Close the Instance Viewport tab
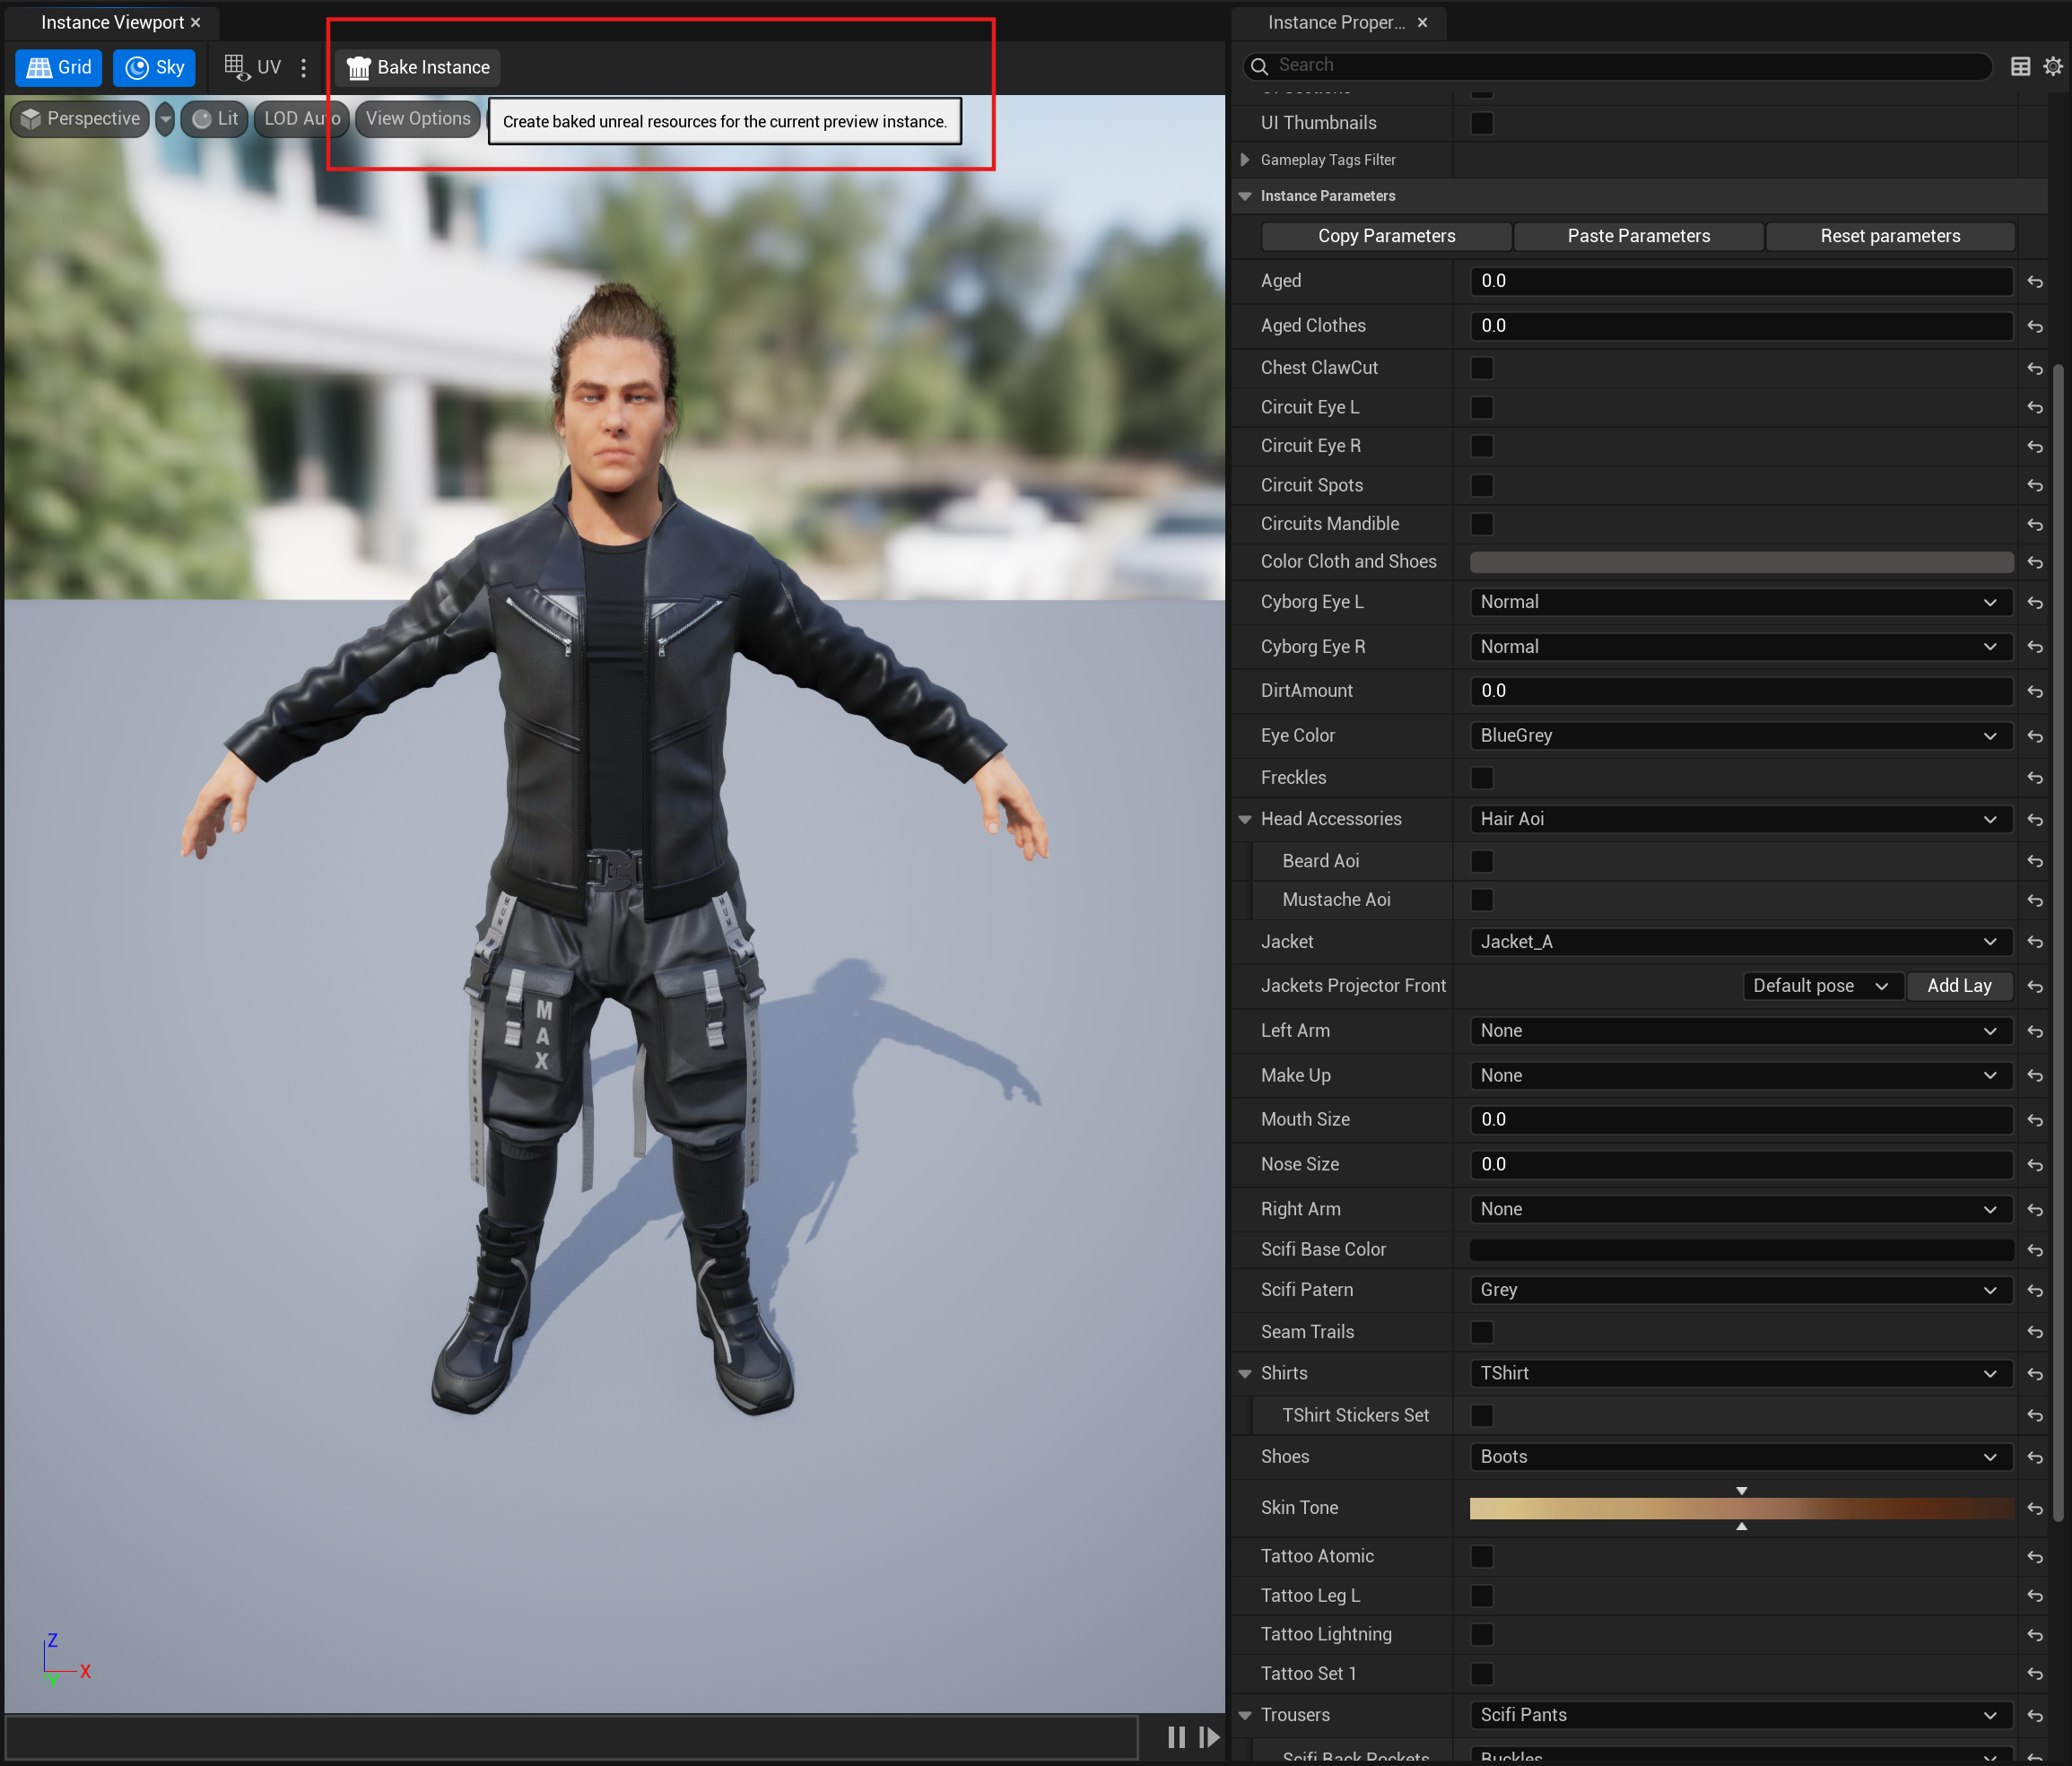Viewport: 2072px width, 1766px height. [x=196, y=22]
